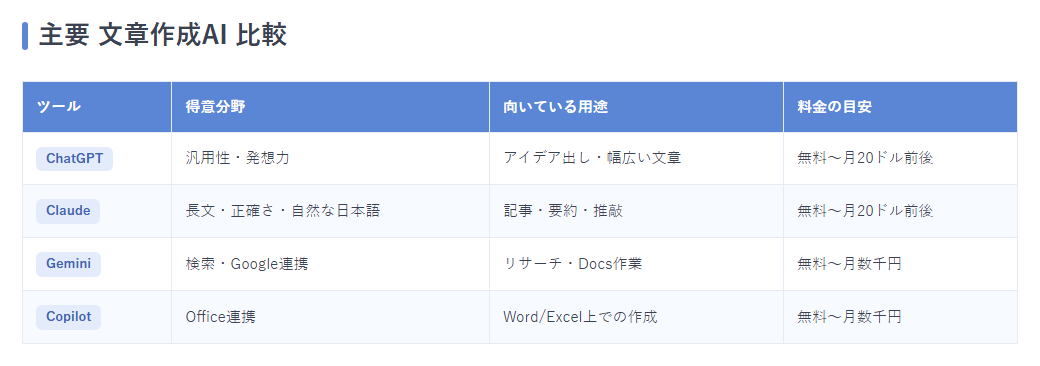Click the 料金の目安 column header
Screen dimensions: 1040x366
[900, 107]
